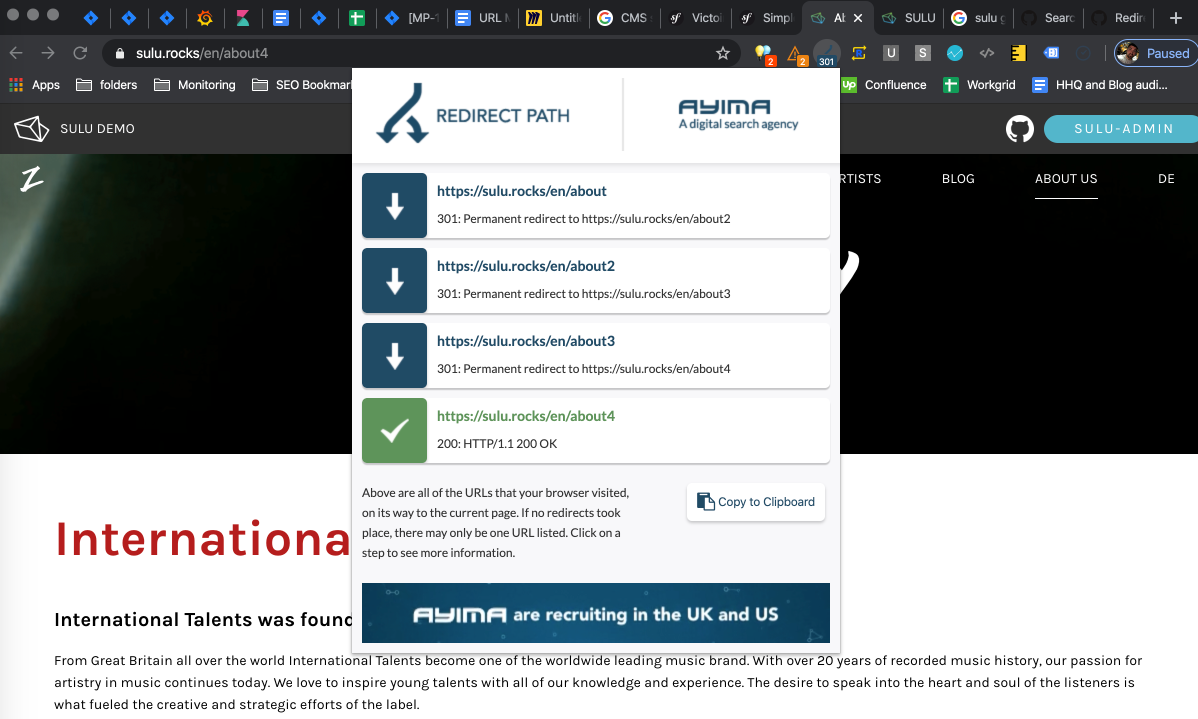
Task: Open the folders bookmark folder
Action: click(x=107, y=85)
